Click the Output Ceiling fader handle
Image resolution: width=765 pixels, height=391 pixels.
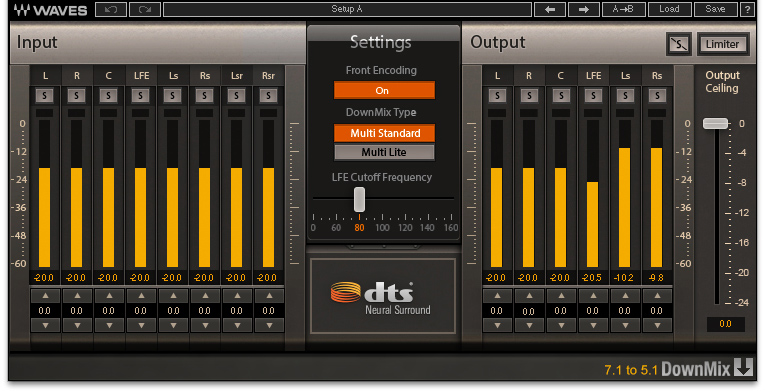(x=715, y=123)
